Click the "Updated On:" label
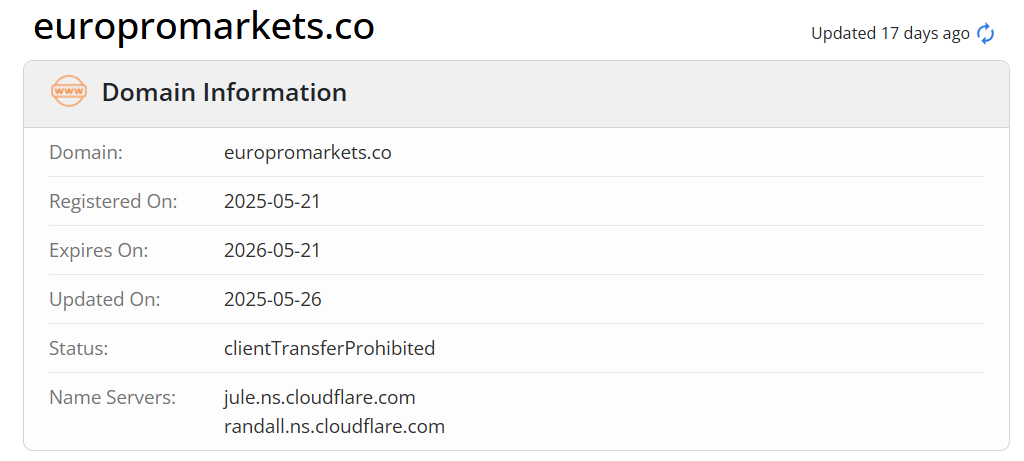1024x461 pixels. pos(104,299)
